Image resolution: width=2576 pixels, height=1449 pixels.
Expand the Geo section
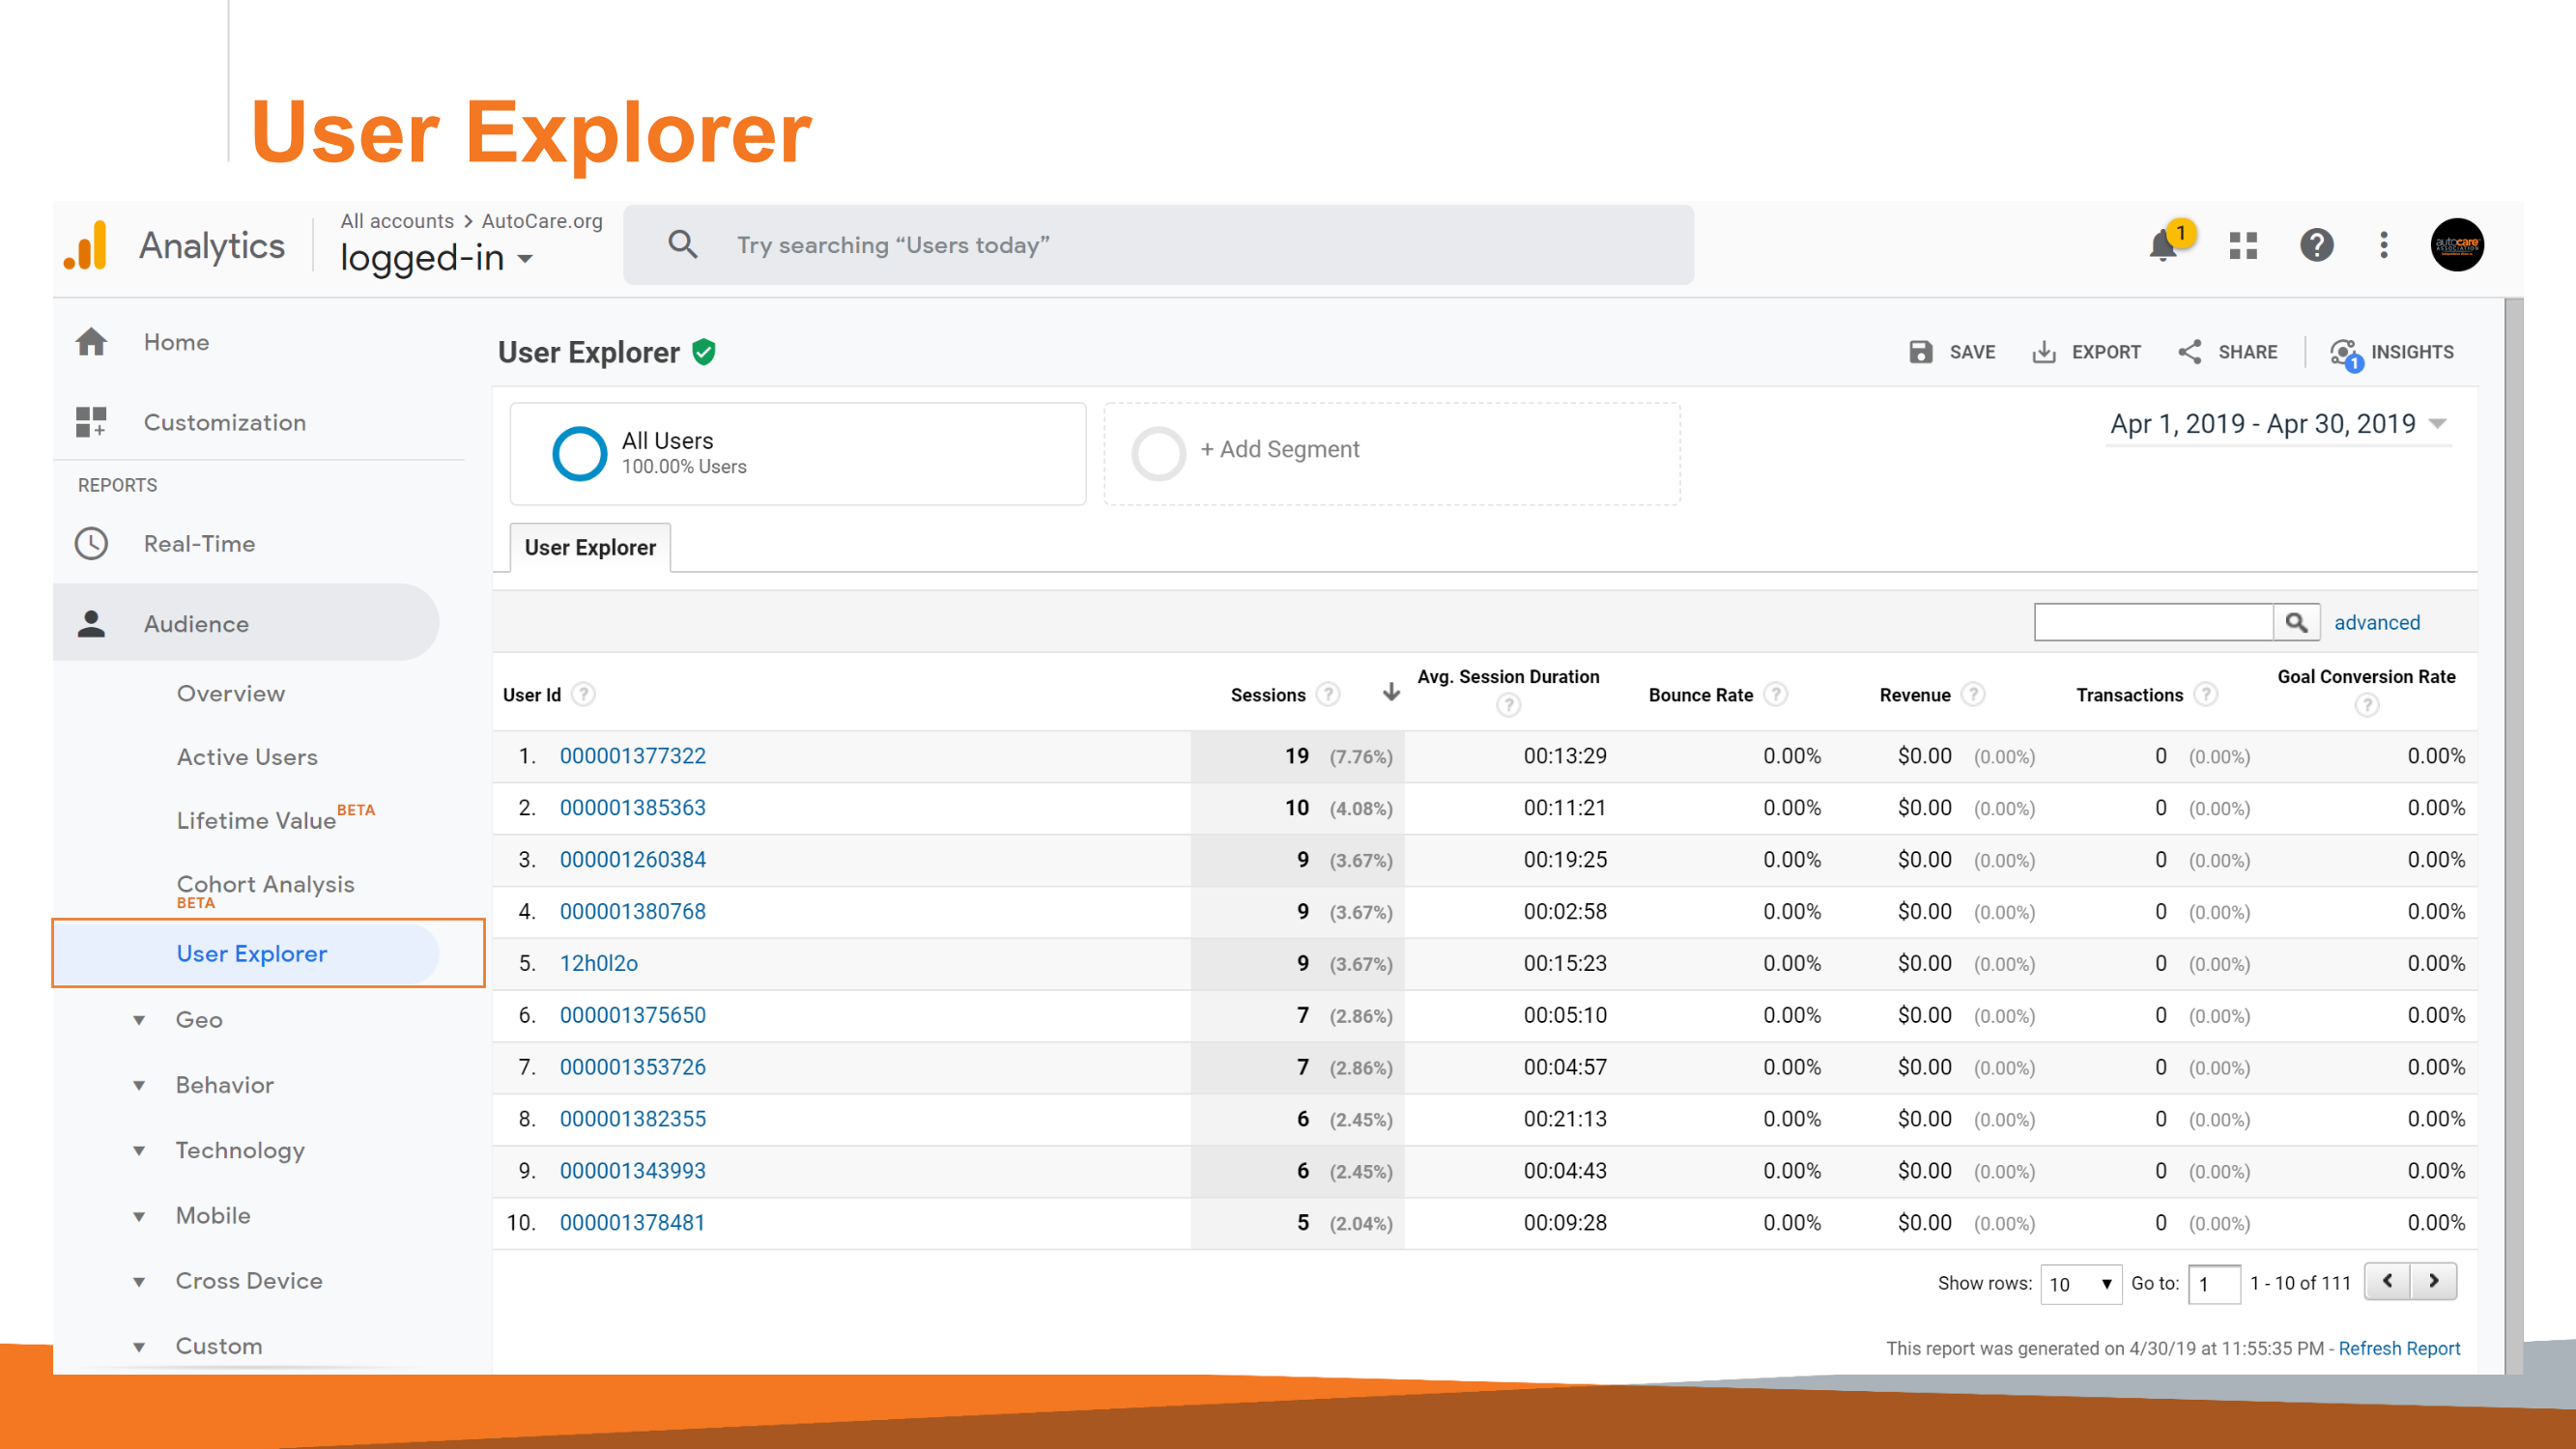(x=198, y=1019)
